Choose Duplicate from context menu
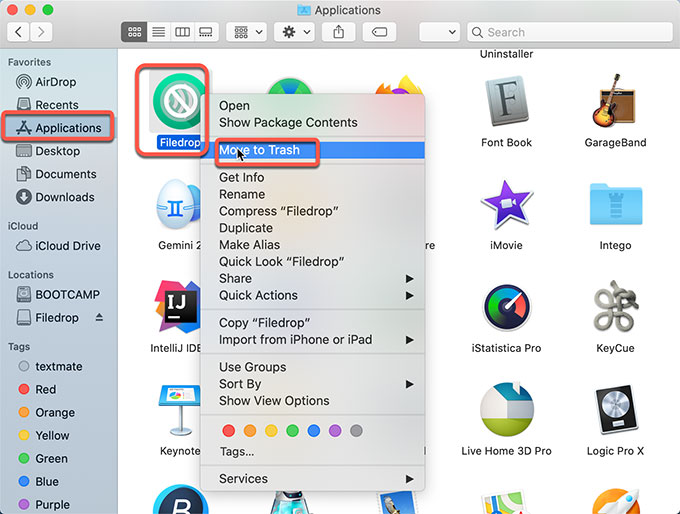The width and height of the screenshot is (680, 514). click(312, 228)
